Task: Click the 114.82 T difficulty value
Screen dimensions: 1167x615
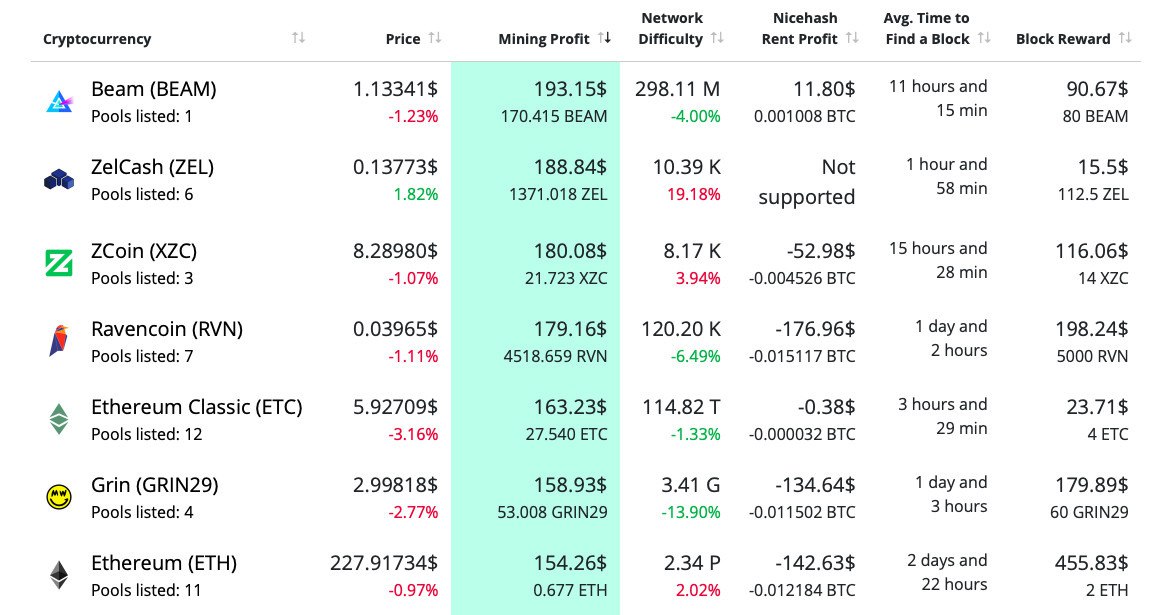Action: coord(681,407)
